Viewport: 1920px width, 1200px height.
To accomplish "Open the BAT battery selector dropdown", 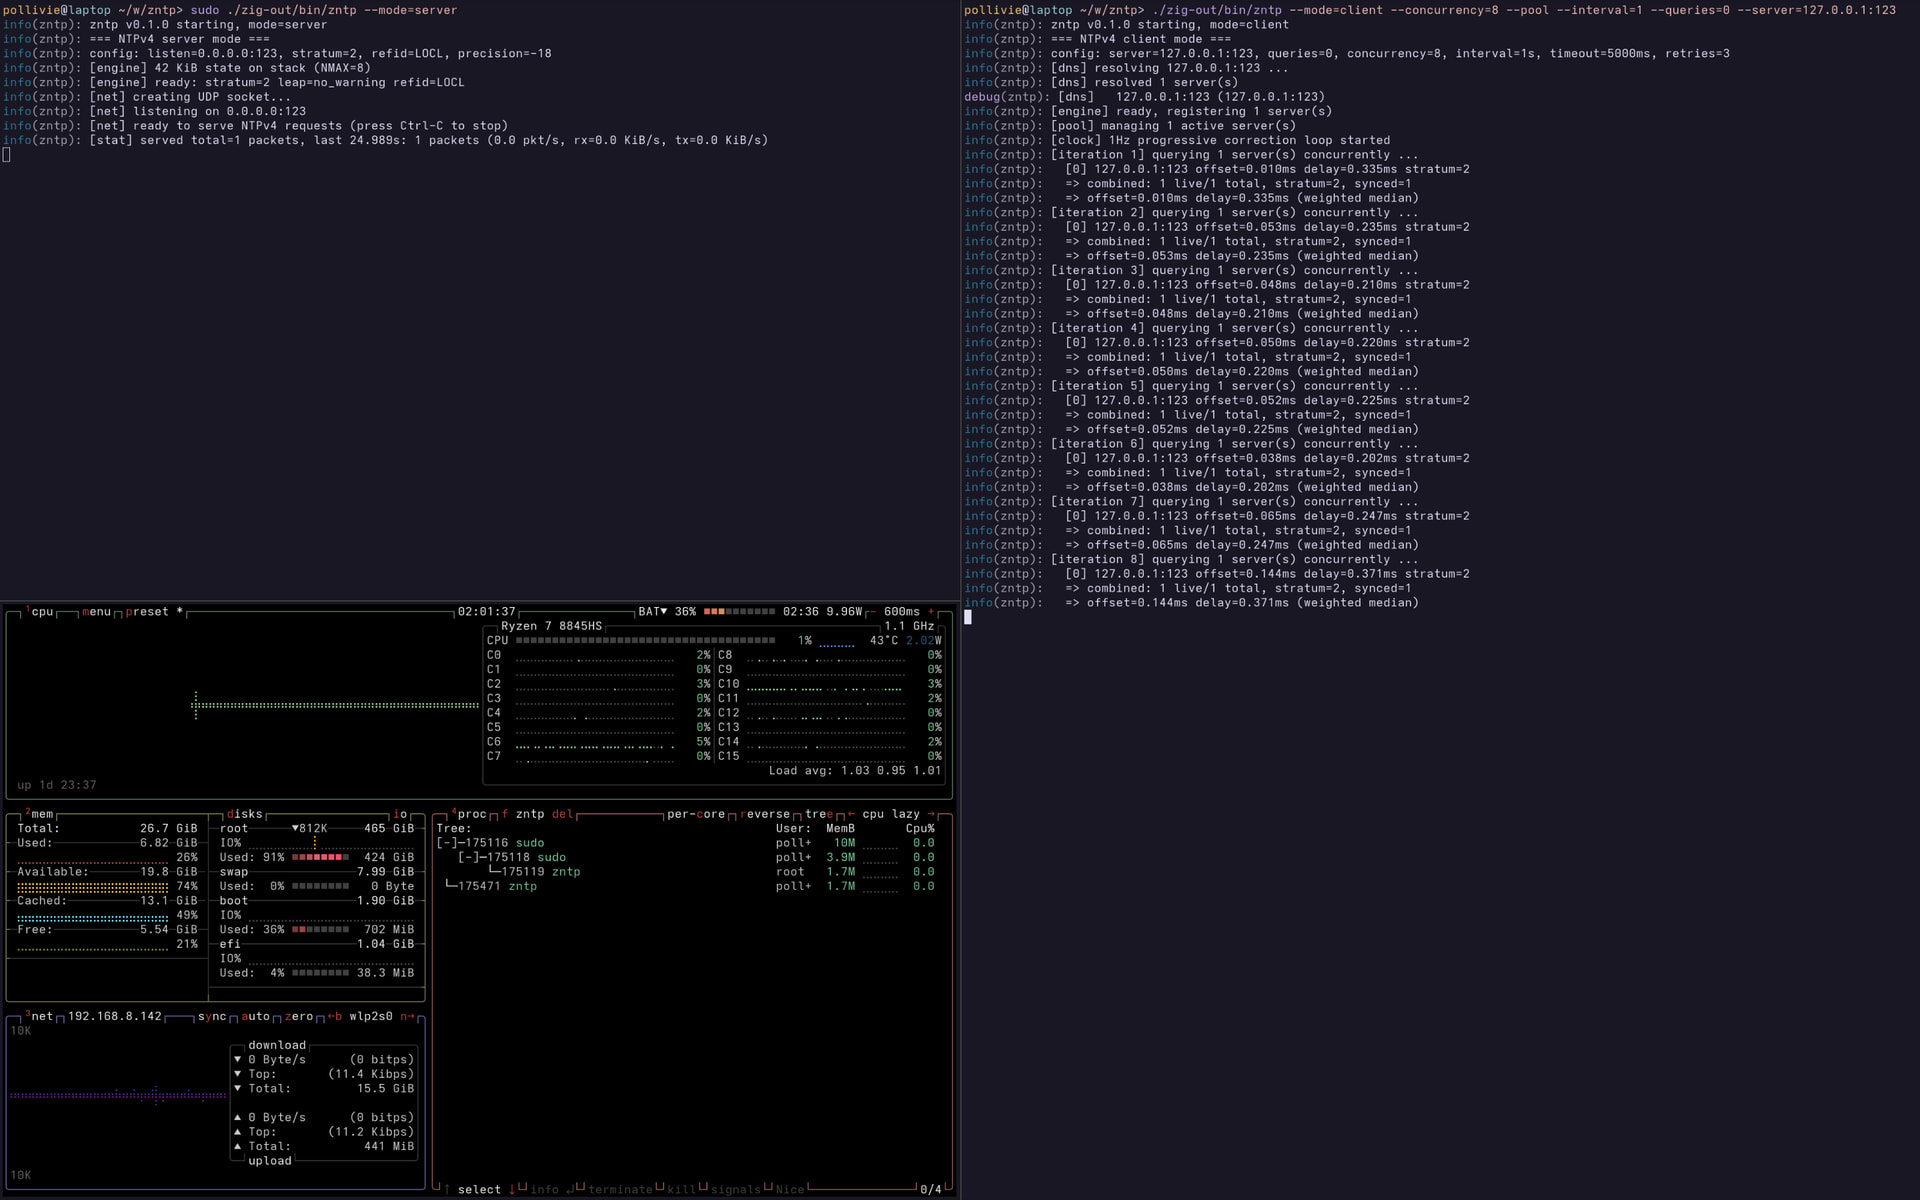I will pos(652,612).
